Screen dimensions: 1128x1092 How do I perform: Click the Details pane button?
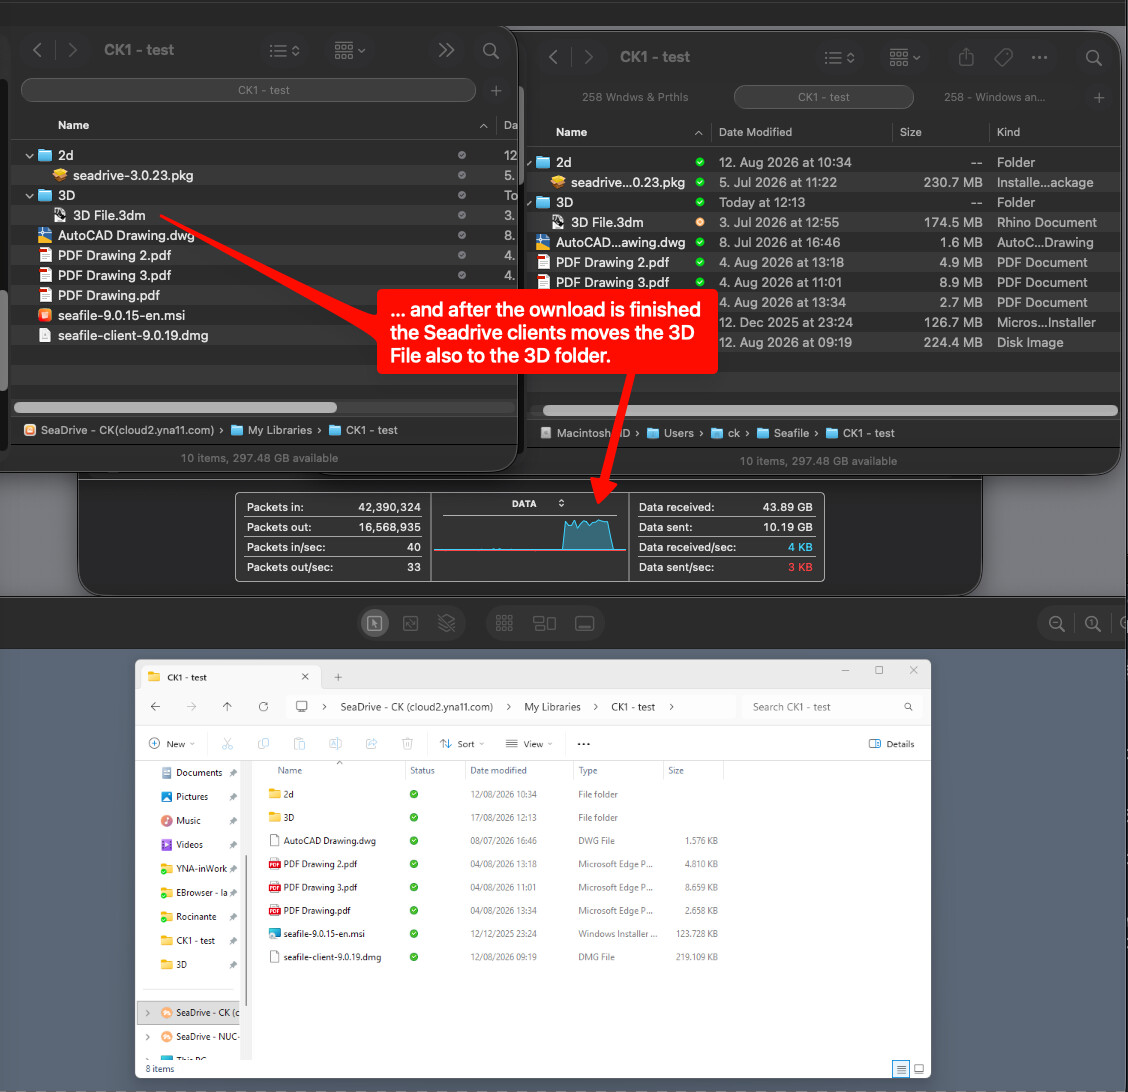click(891, 744)
